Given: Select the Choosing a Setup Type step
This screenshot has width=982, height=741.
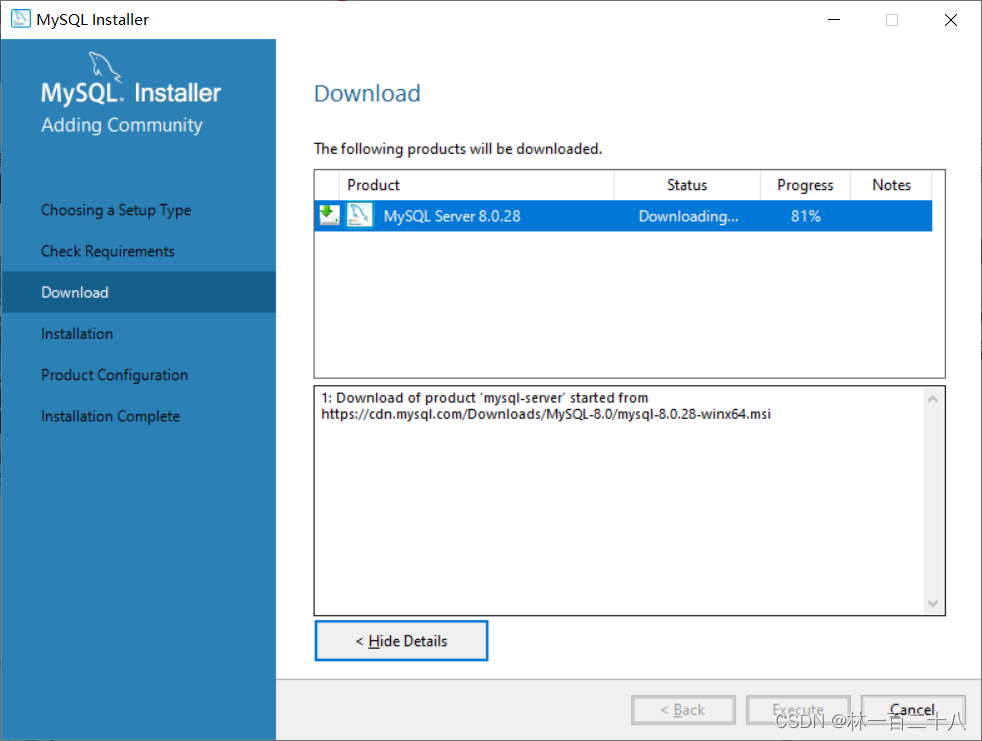Looking at the screenshot, I should [x=116, y=210].
